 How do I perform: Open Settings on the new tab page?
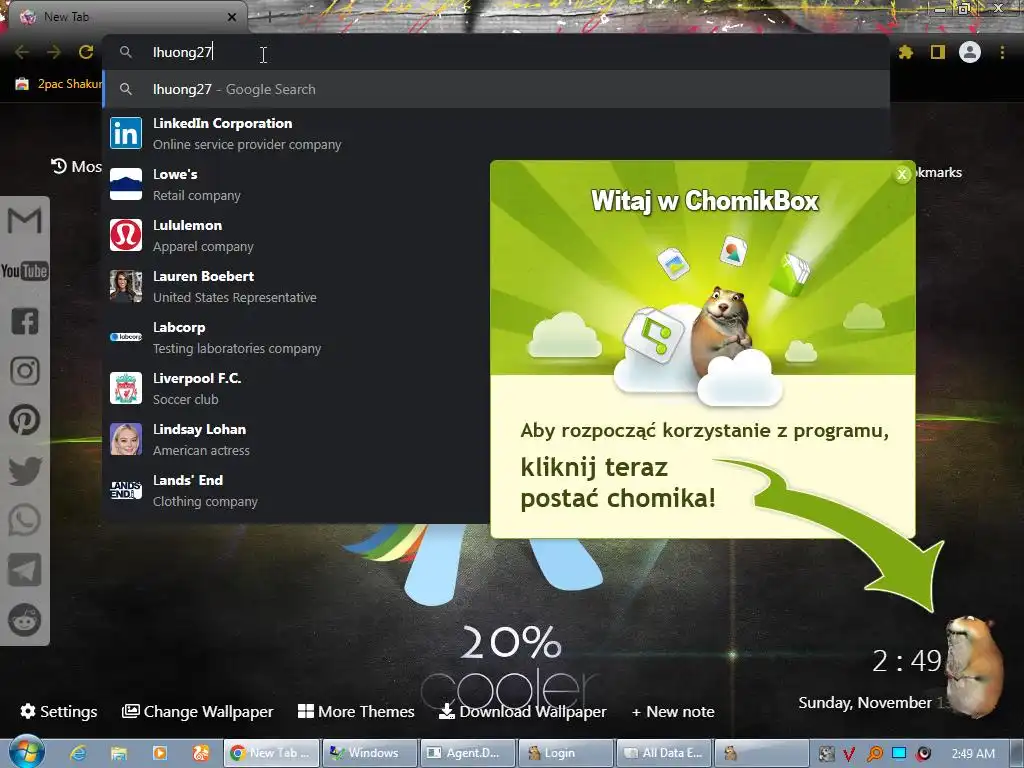pos(59,711)
